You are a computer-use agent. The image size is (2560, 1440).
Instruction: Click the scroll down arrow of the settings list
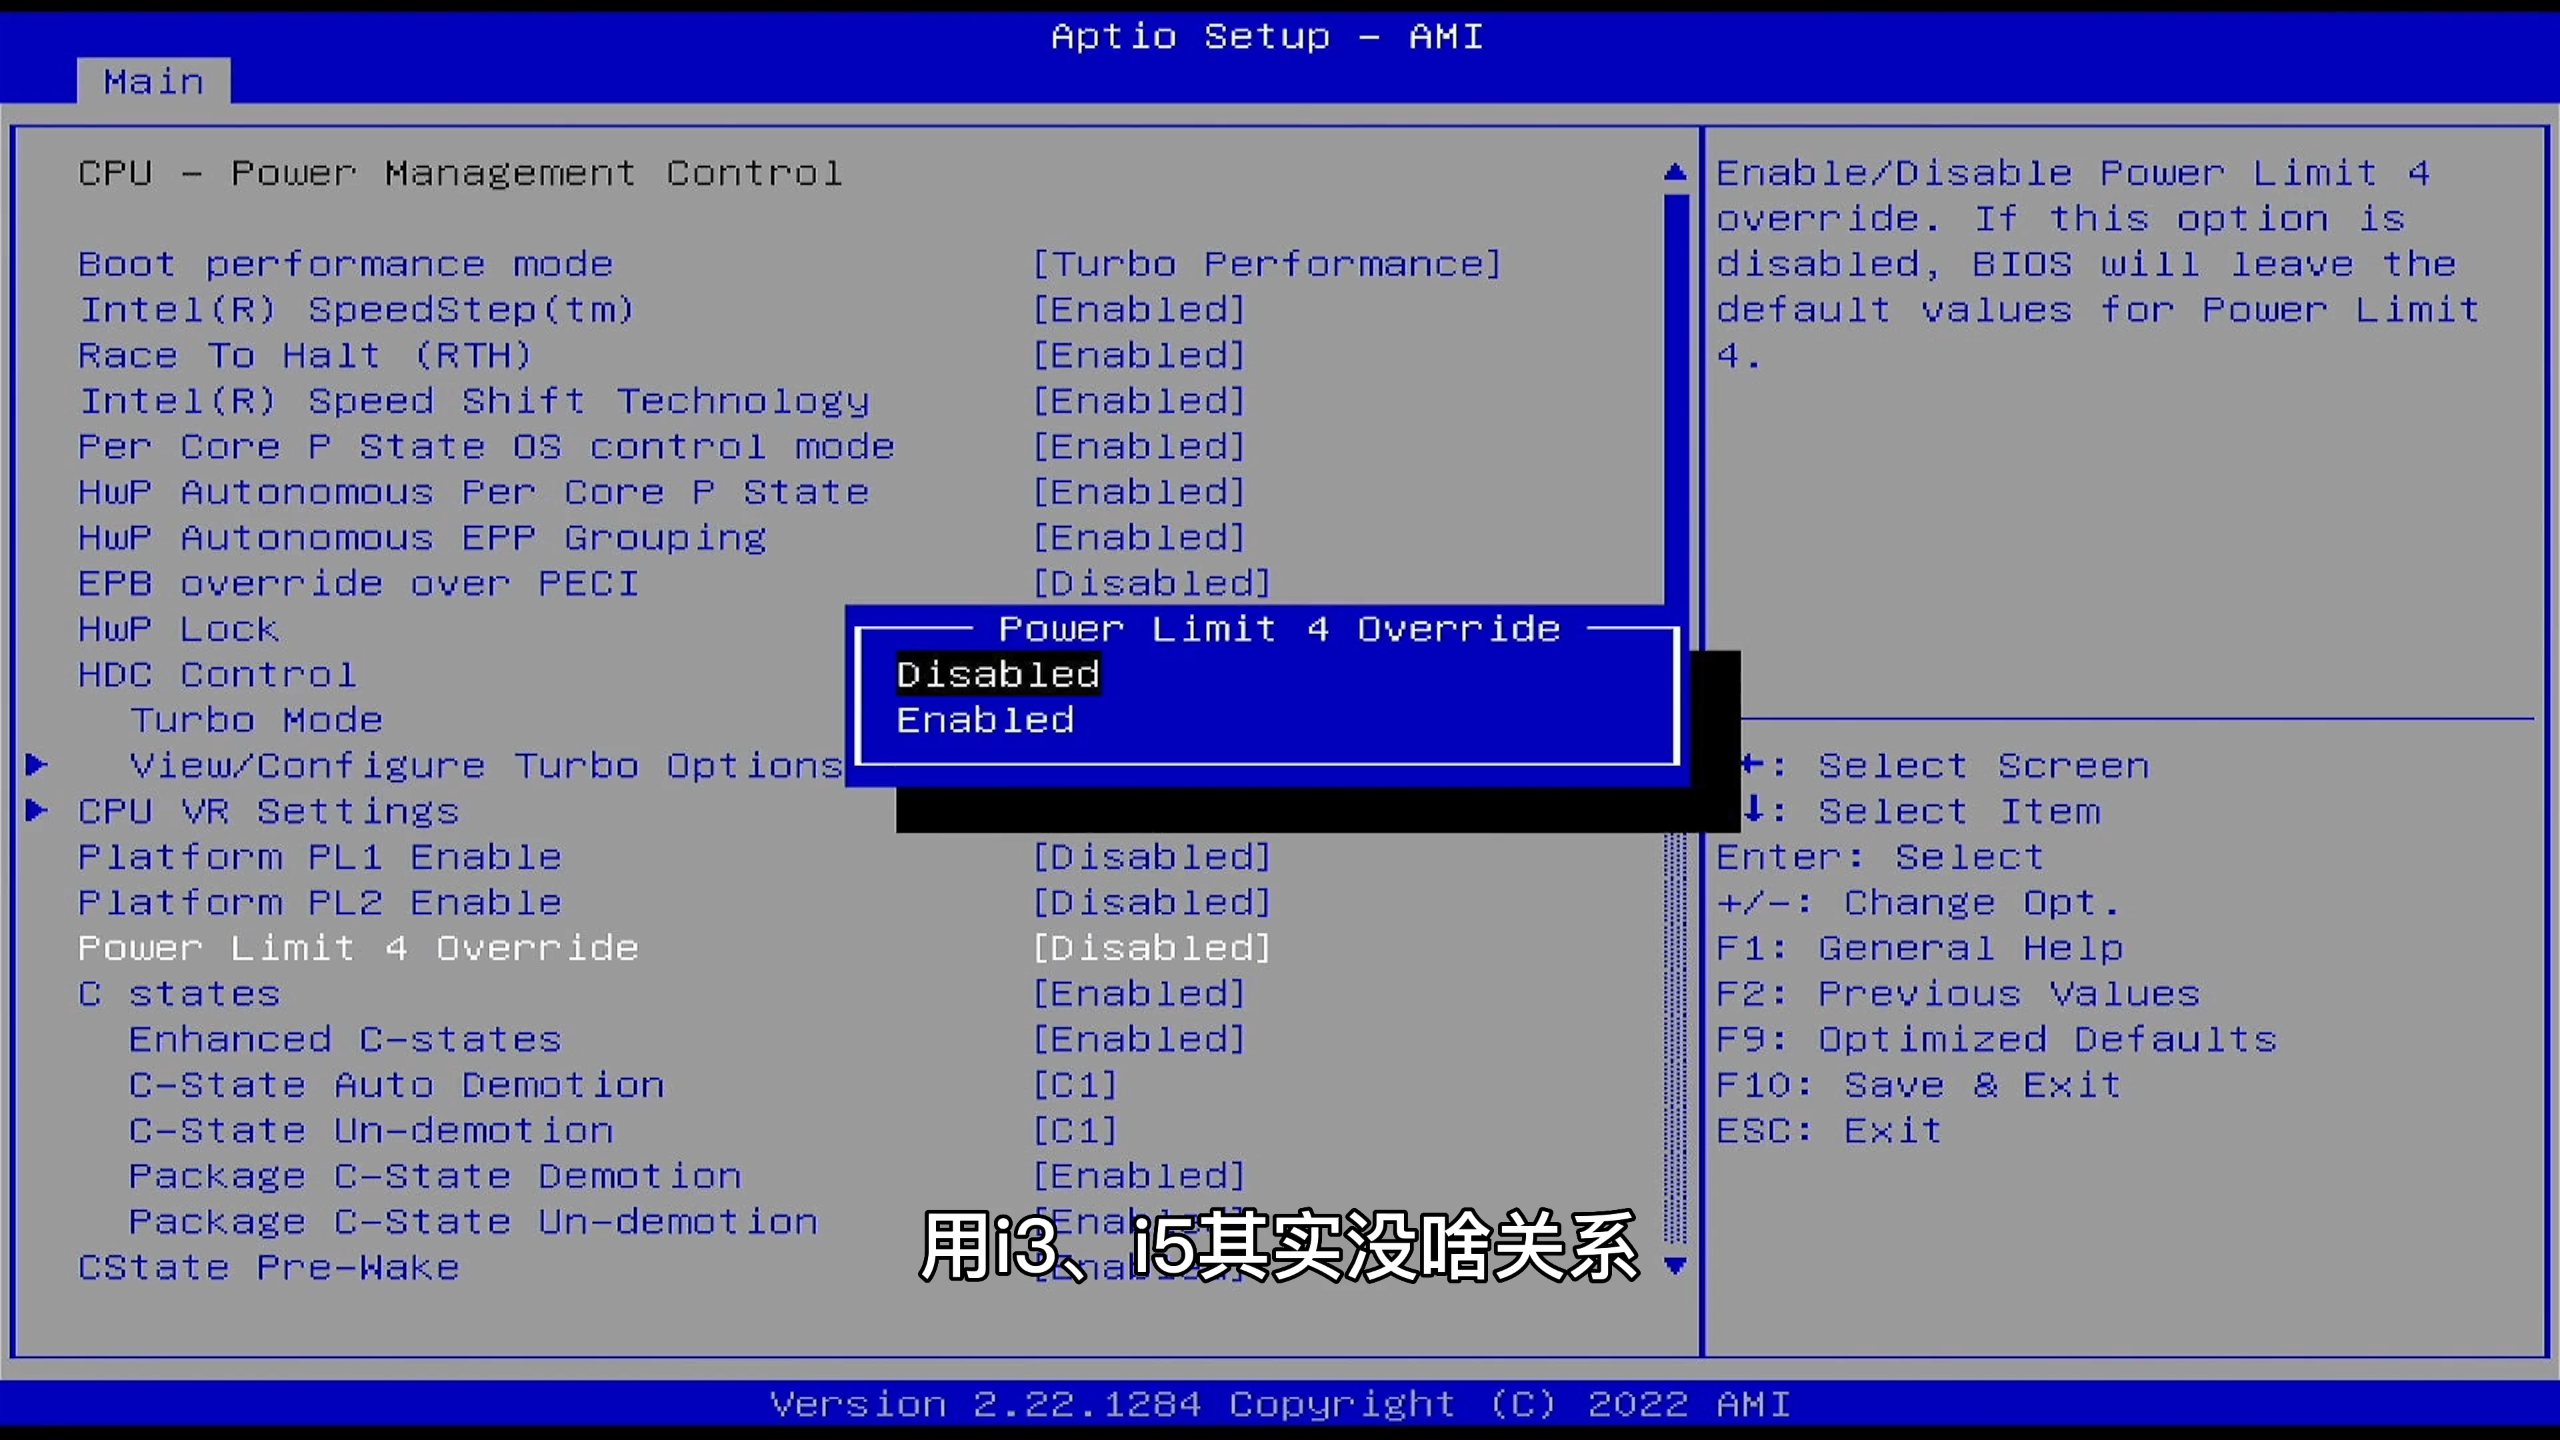(1675, 1266)
